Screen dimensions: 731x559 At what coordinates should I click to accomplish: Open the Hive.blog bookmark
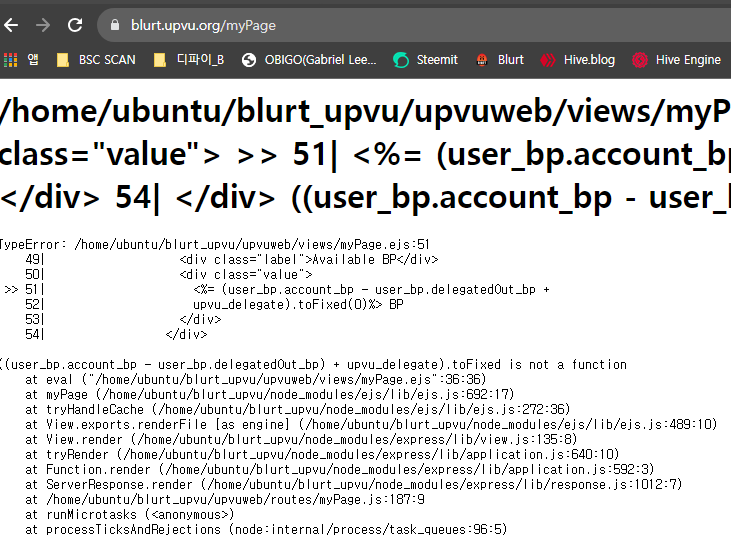point(578,60)
